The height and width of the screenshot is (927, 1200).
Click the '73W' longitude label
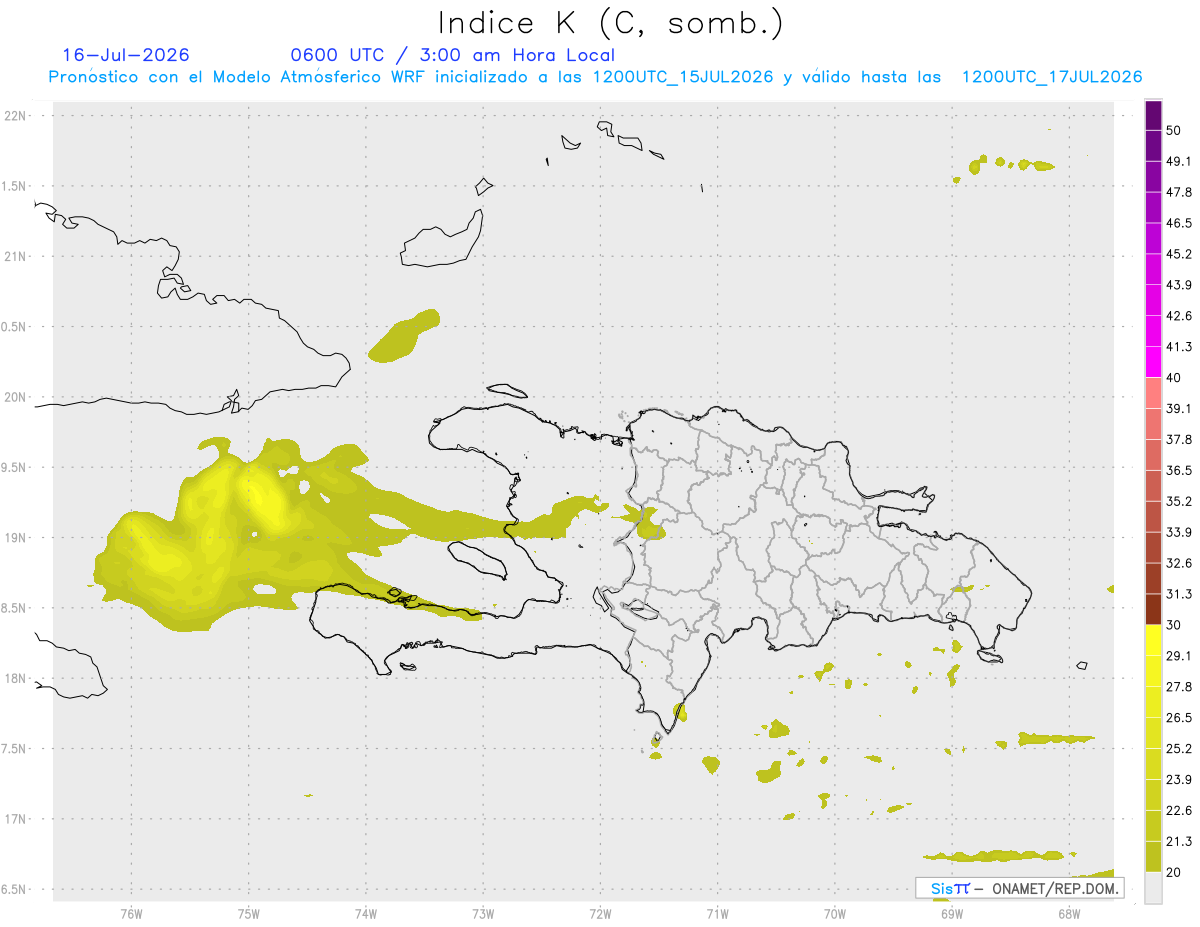click(483, 914)
